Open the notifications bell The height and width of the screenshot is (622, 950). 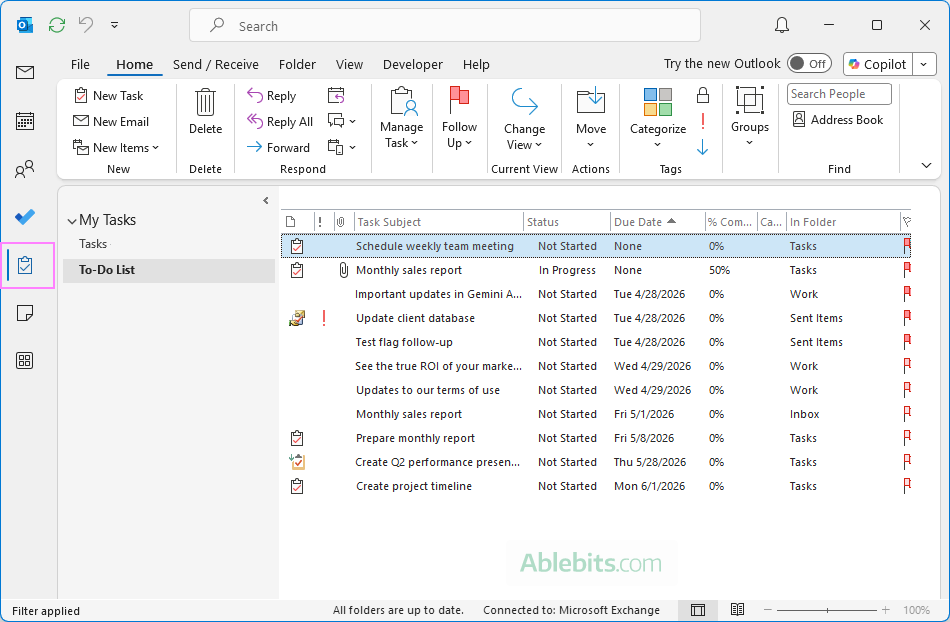pyautogui.click(x=782, y=25)
